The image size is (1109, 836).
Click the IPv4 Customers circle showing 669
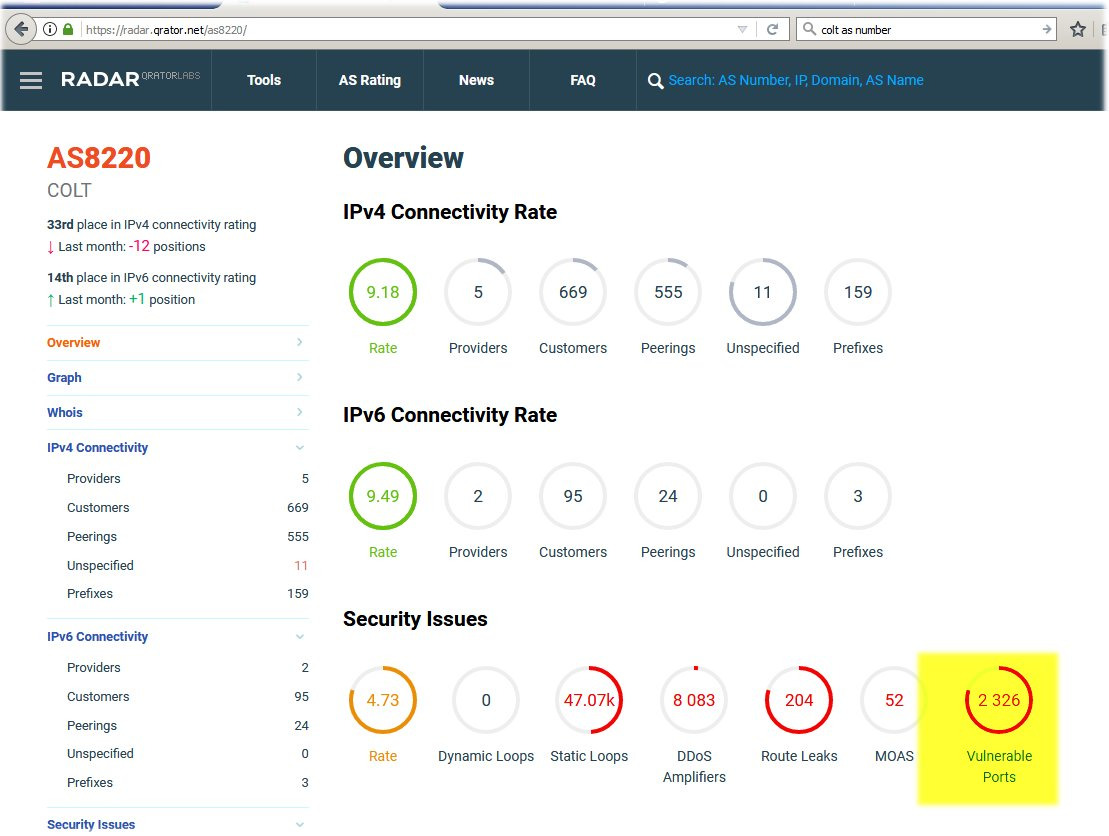pos(573,292)
